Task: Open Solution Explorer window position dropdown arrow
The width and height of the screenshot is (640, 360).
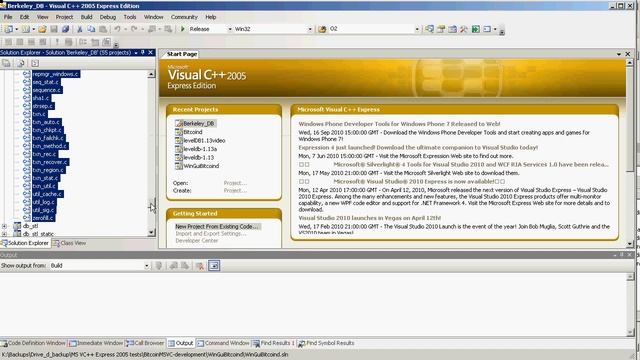Action: pos(136,53)
